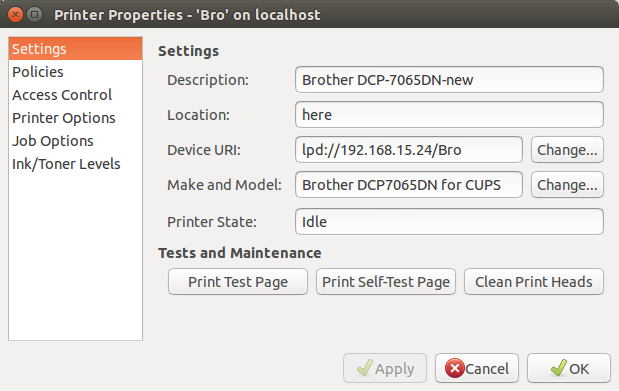This screenshot has width=619, height=391.
Task: Click the 'Printer State:' label
Action: 212,222
